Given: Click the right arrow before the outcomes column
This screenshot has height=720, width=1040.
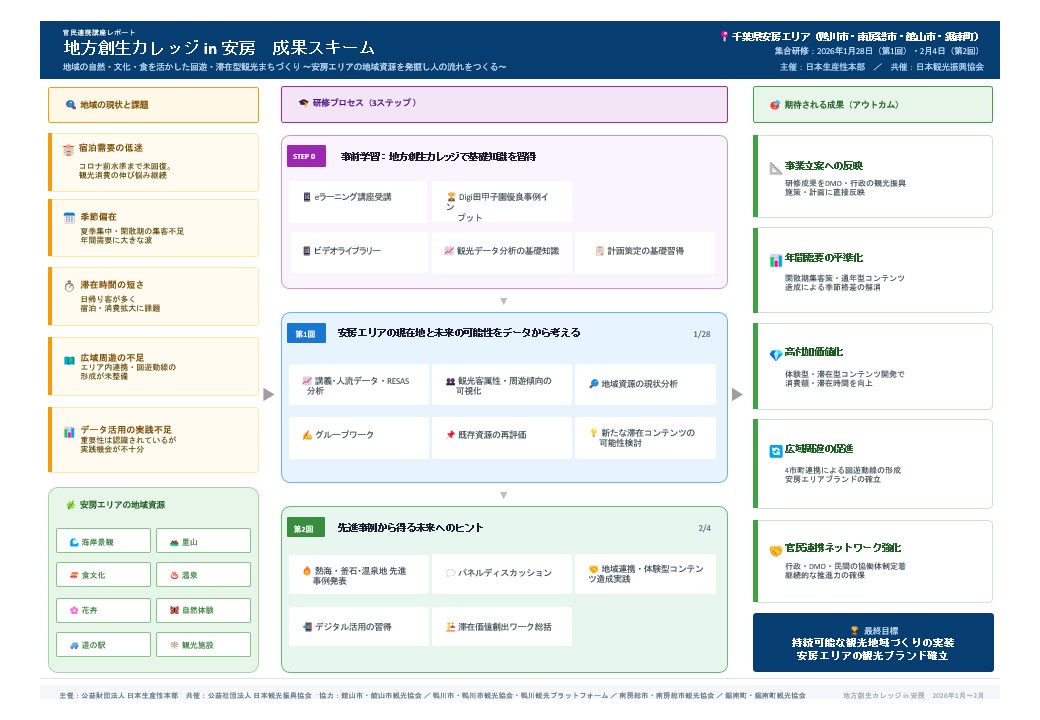Looking at the screenshot, I should pos(737,394).
